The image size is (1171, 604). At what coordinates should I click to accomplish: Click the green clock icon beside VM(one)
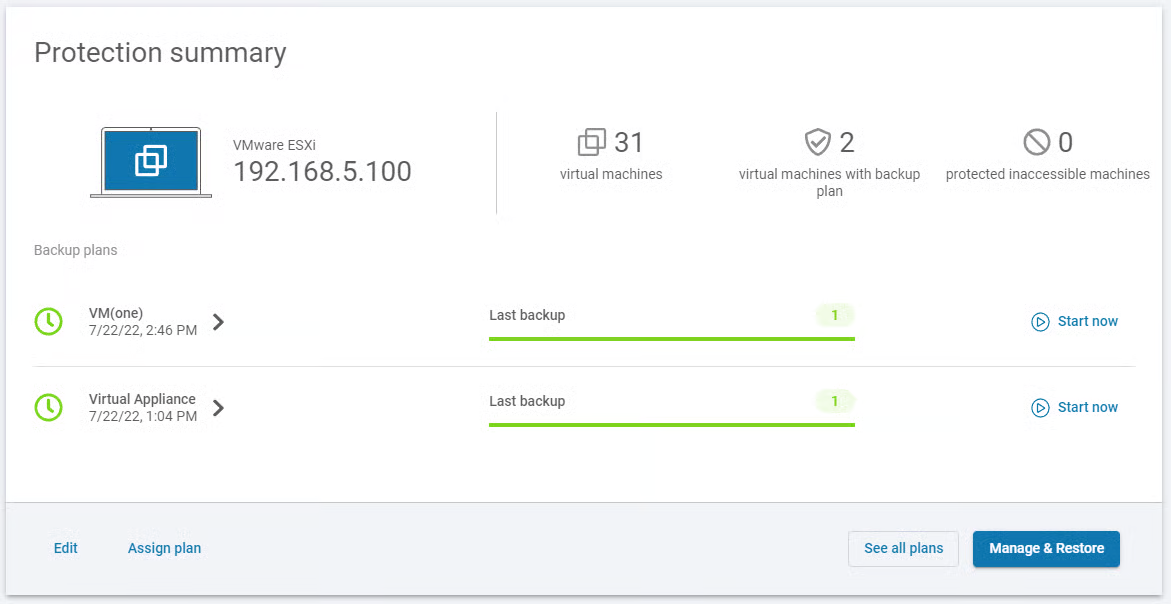pyautogui.click(x=48, y=321)
